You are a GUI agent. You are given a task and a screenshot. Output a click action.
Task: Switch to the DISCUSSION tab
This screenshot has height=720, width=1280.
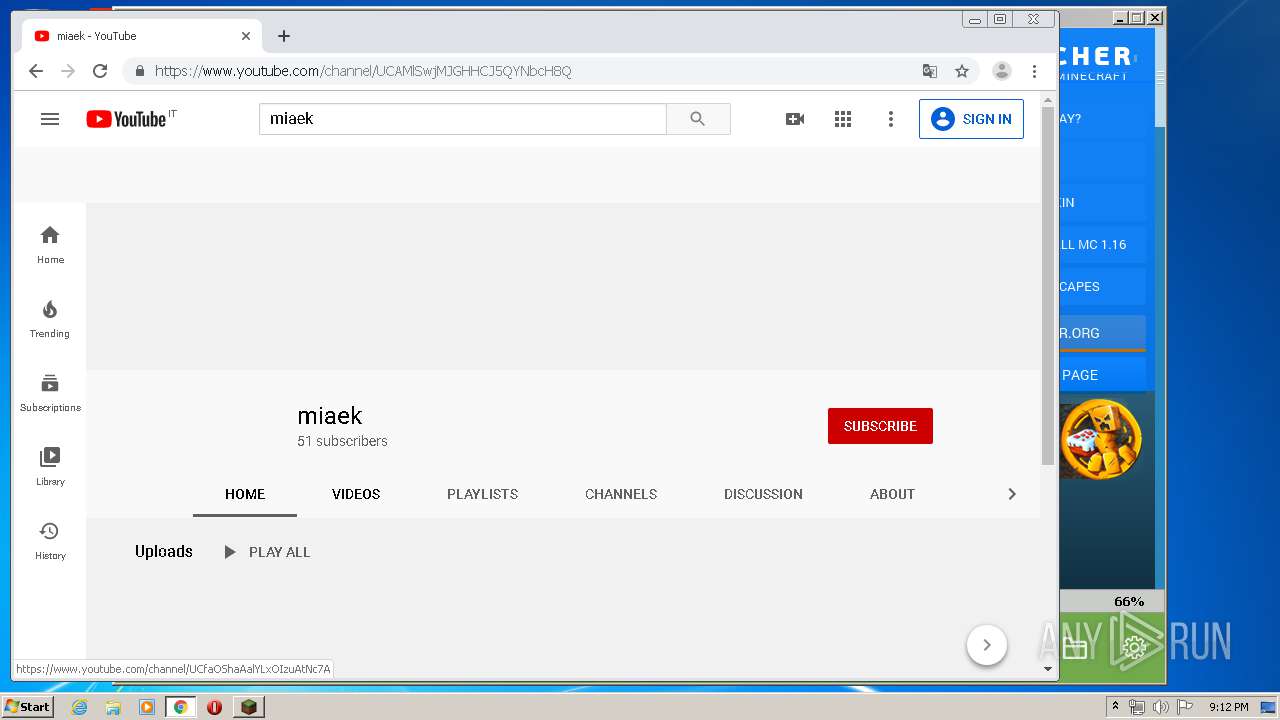pos(763,494)
